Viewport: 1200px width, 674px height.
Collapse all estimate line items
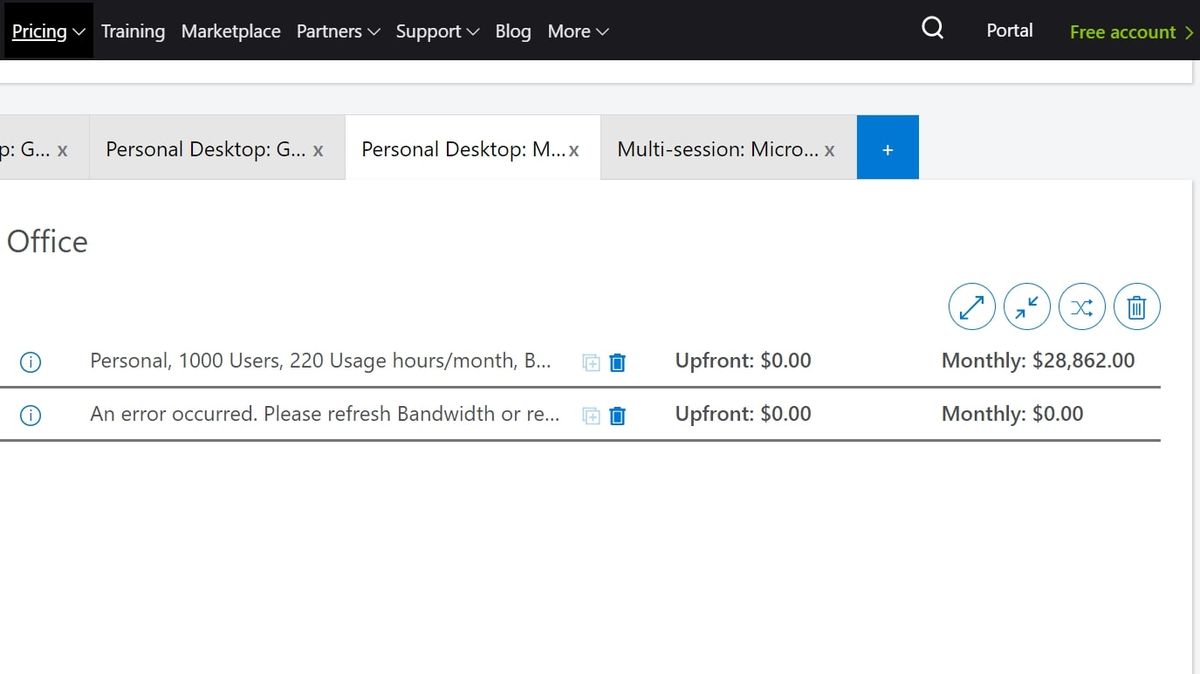coord(1026,306)
